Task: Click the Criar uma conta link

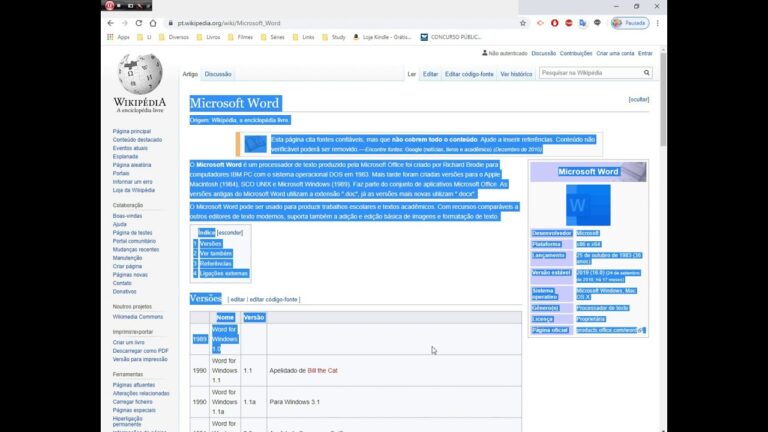Action: click(615, 53)
